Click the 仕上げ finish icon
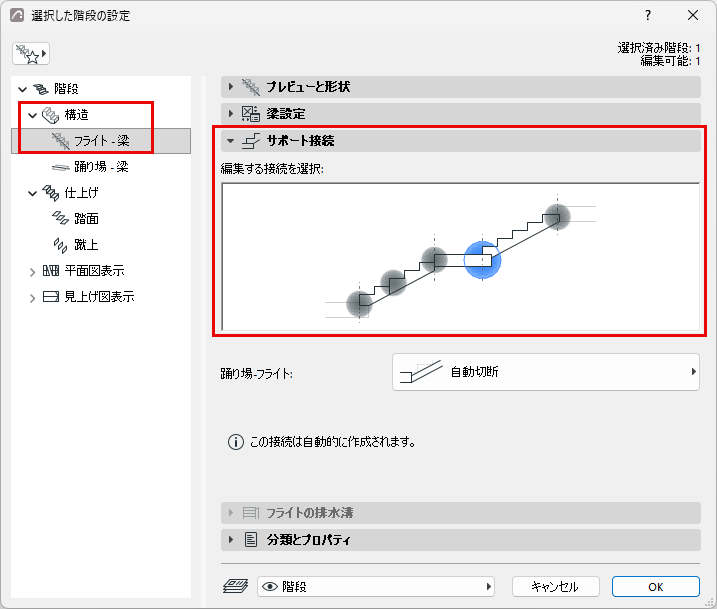This screenshot has height=609, width=717. (51, 193)
